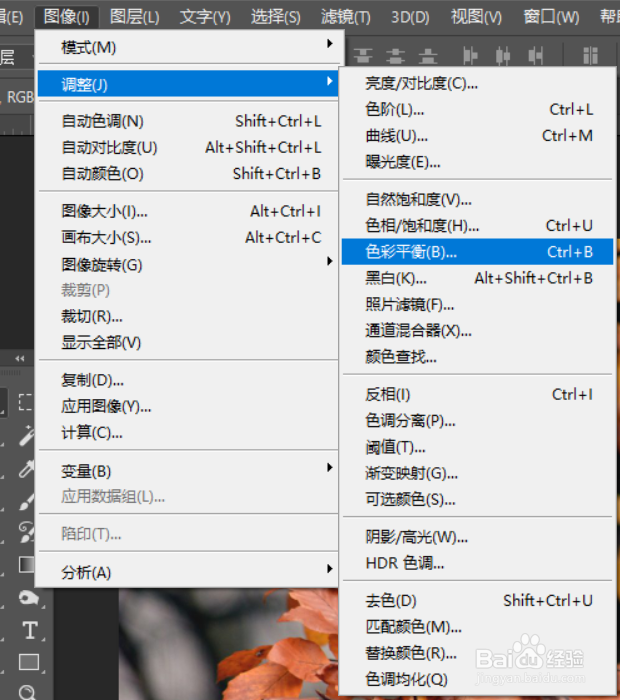
Task: Open 匹配颜色(M) dialog
Action: (x=478, y=627)
